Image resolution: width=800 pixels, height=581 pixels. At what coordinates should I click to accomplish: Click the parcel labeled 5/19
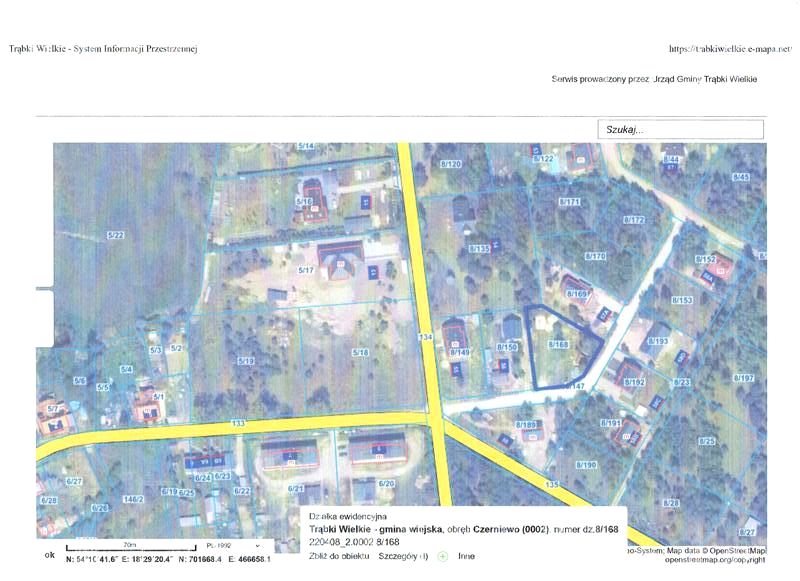246,358
